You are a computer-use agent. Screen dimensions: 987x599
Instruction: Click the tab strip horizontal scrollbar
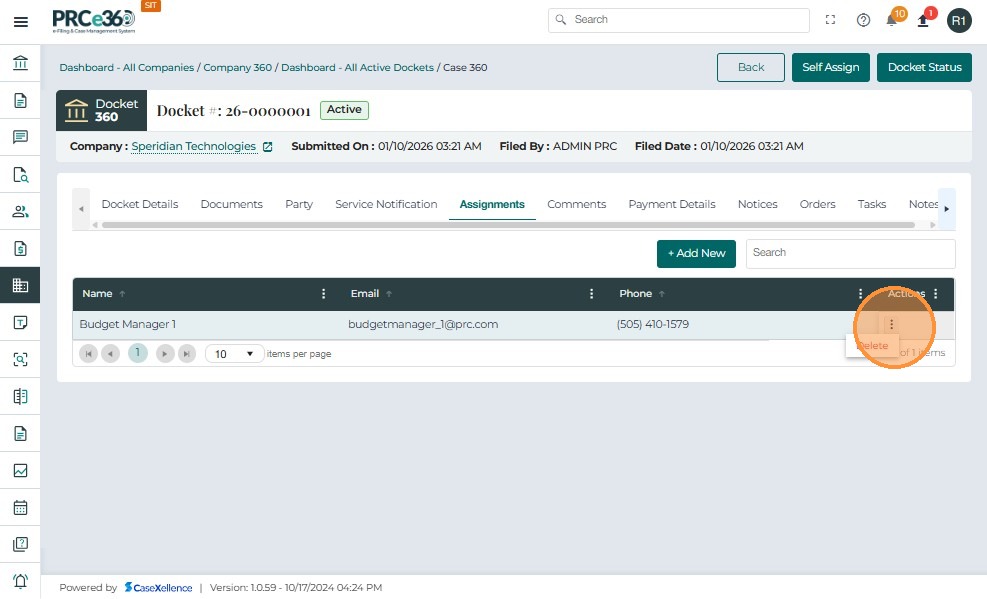(x=508, y=225)
